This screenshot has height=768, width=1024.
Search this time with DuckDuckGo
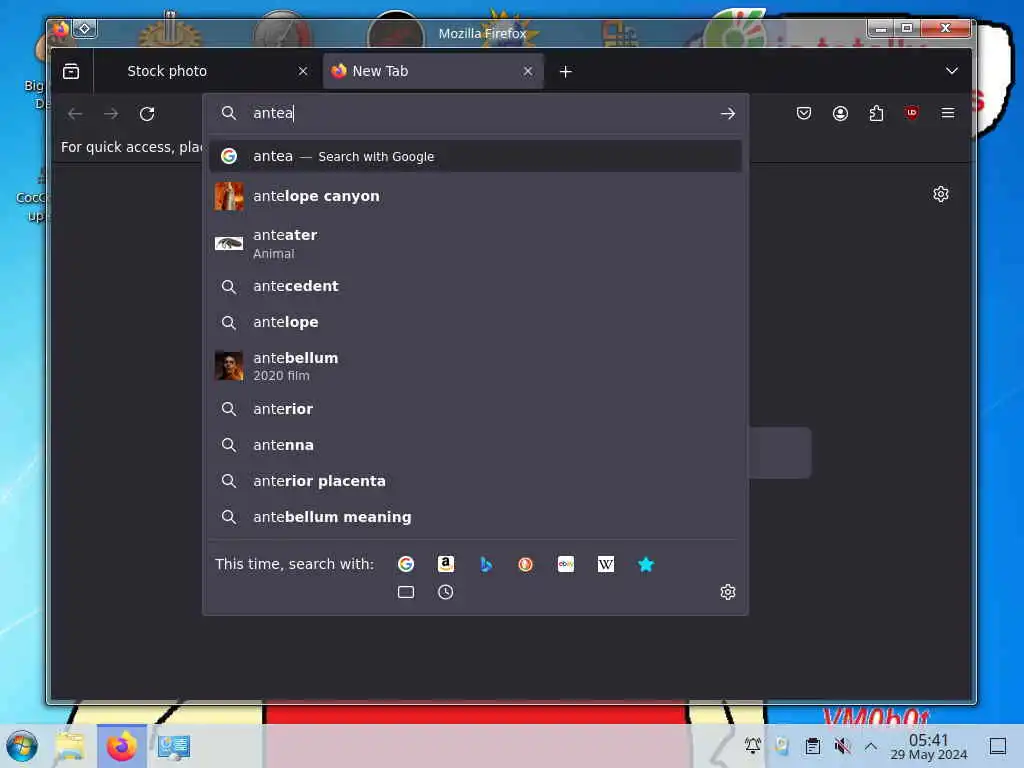(525, 564)
